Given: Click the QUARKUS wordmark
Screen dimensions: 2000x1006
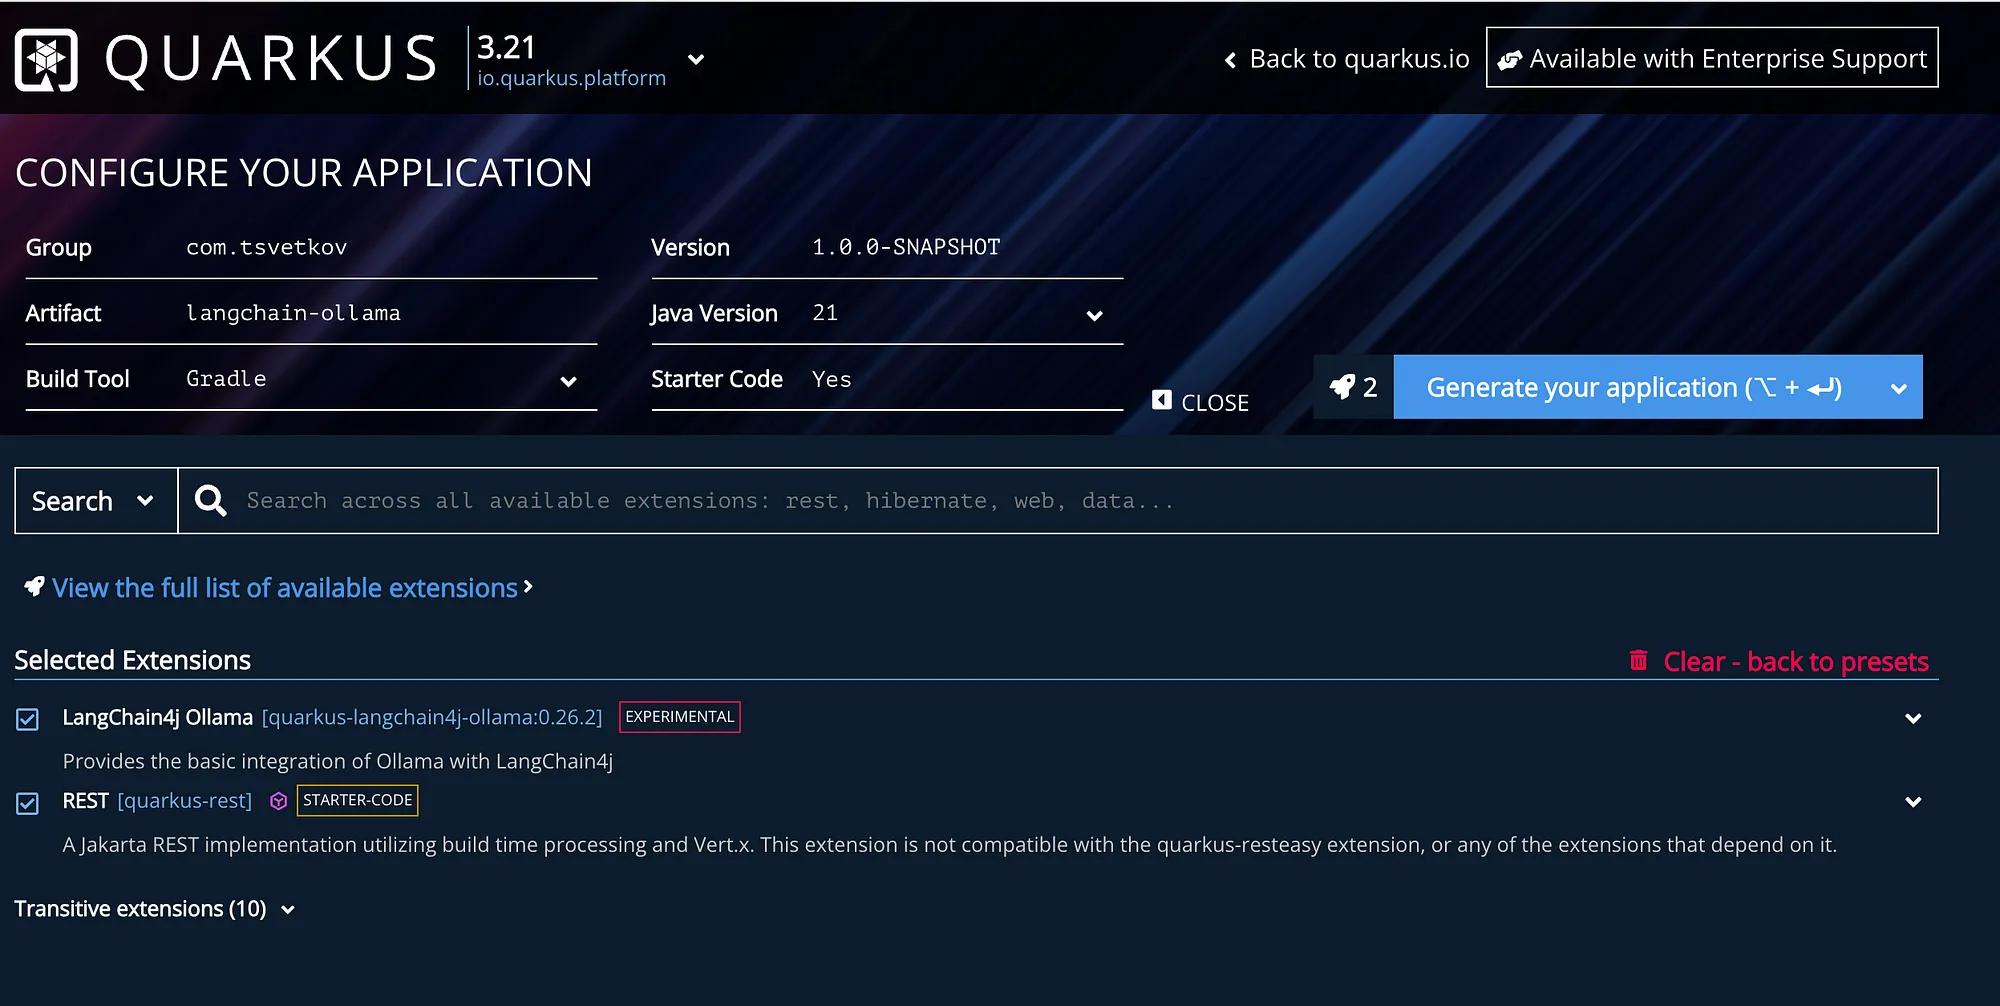Looking at the screenshot, I should point(271,59).
